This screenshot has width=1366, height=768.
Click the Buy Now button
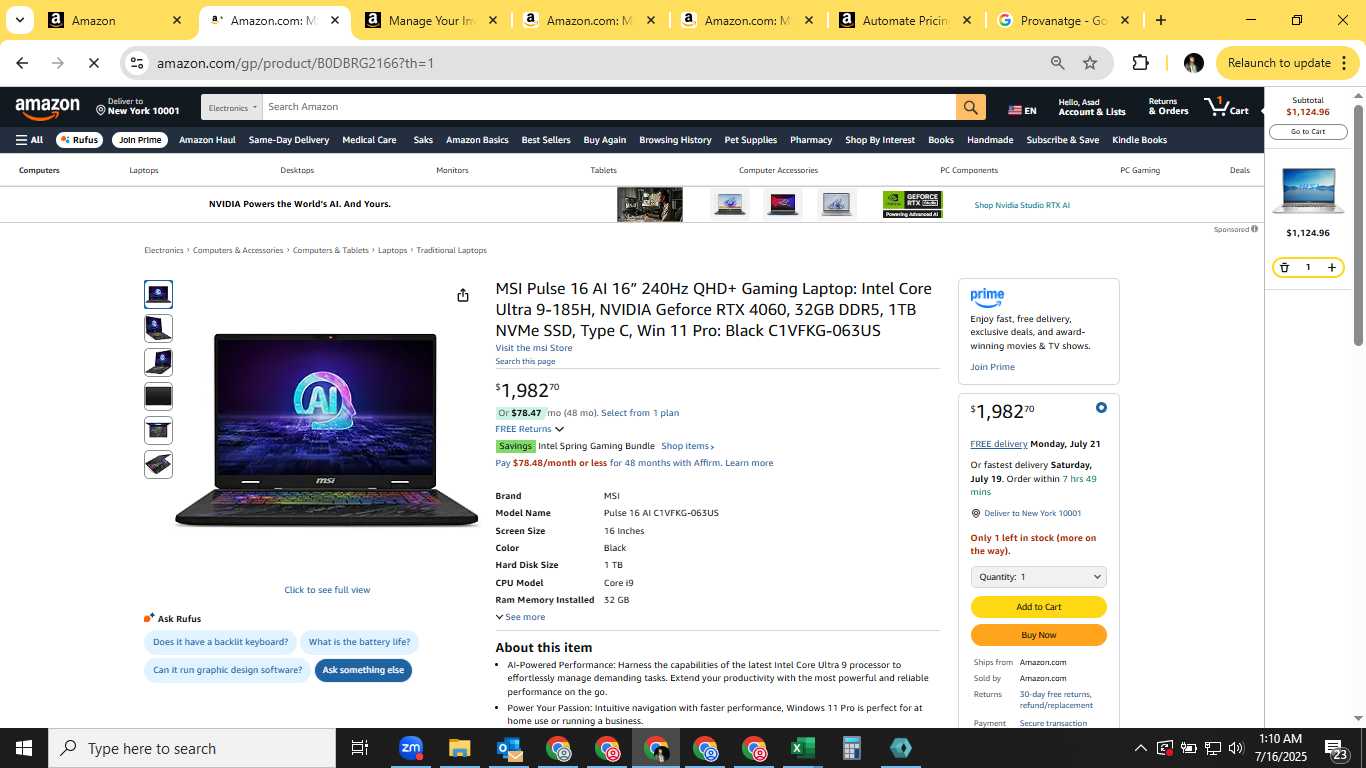pos(1038,635)
